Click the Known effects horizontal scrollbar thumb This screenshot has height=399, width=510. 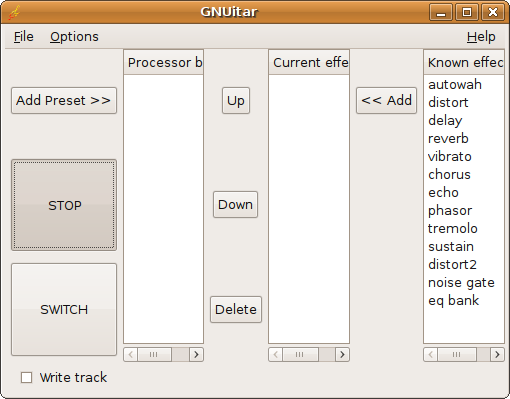pos(457,354)
